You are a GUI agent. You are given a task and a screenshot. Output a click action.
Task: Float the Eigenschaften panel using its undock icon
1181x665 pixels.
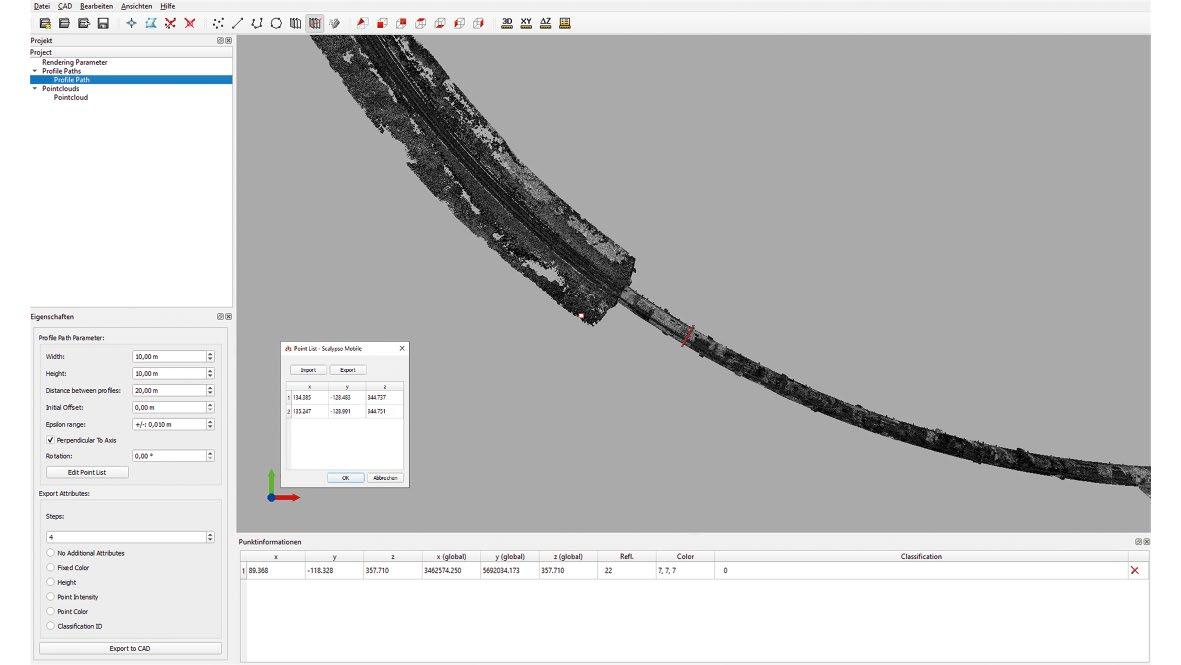pyautogui.click(x=221, y=317)
